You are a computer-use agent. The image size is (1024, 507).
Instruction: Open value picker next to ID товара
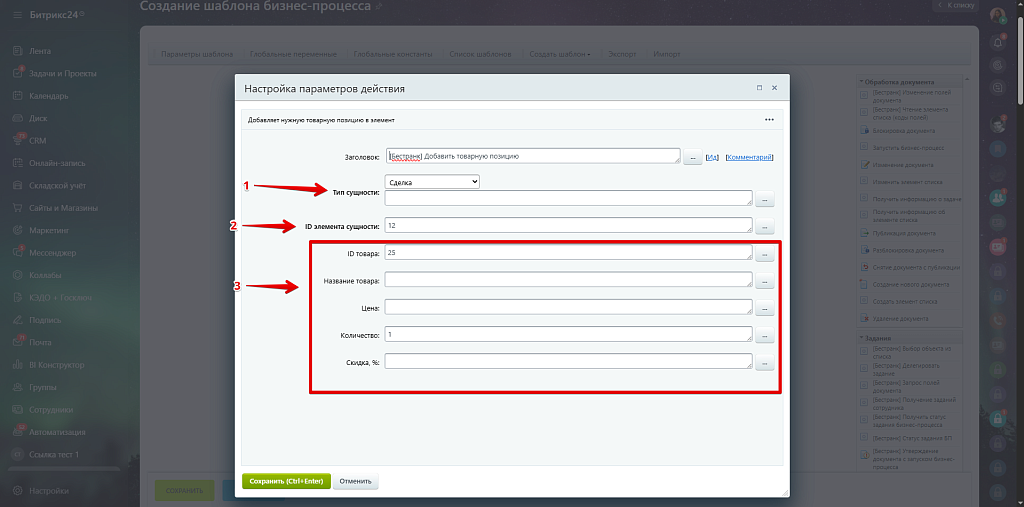(x=765, y=255)
